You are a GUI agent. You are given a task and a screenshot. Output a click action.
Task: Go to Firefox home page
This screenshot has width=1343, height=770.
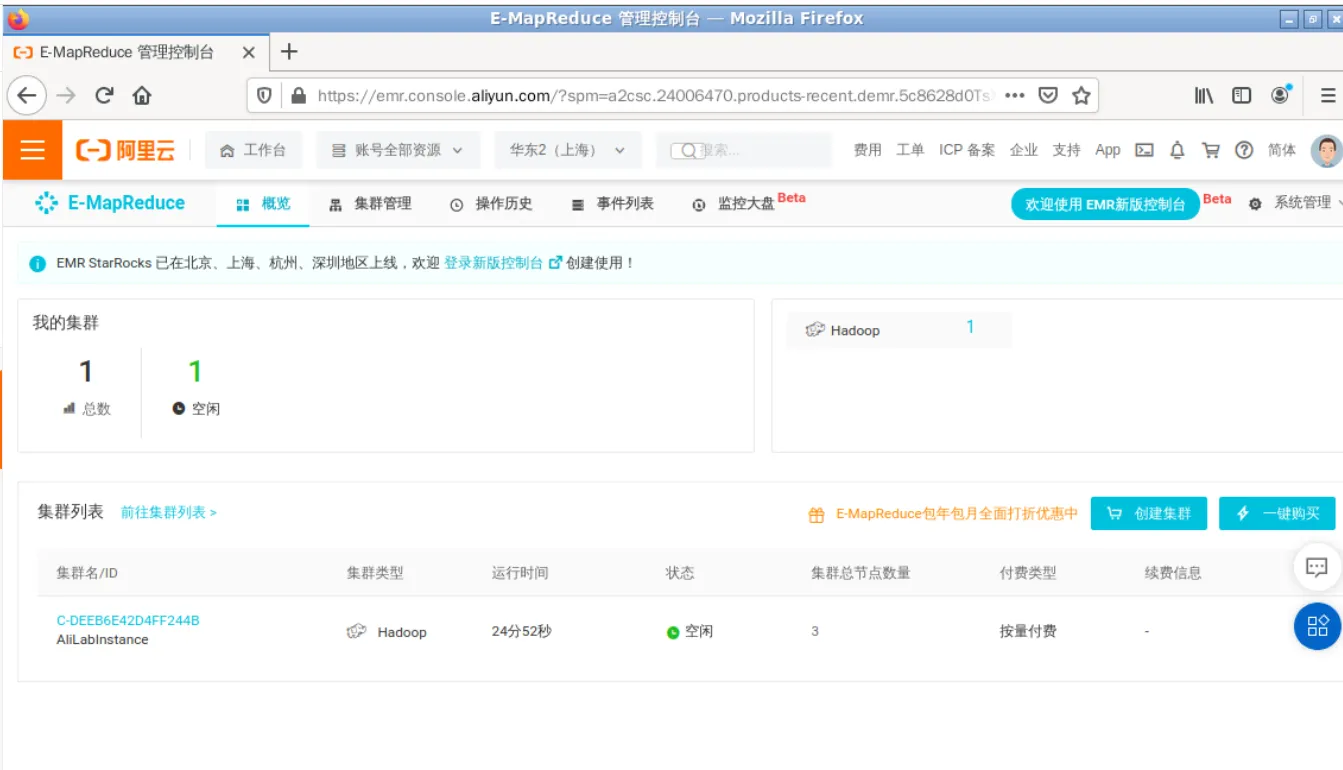142,95
